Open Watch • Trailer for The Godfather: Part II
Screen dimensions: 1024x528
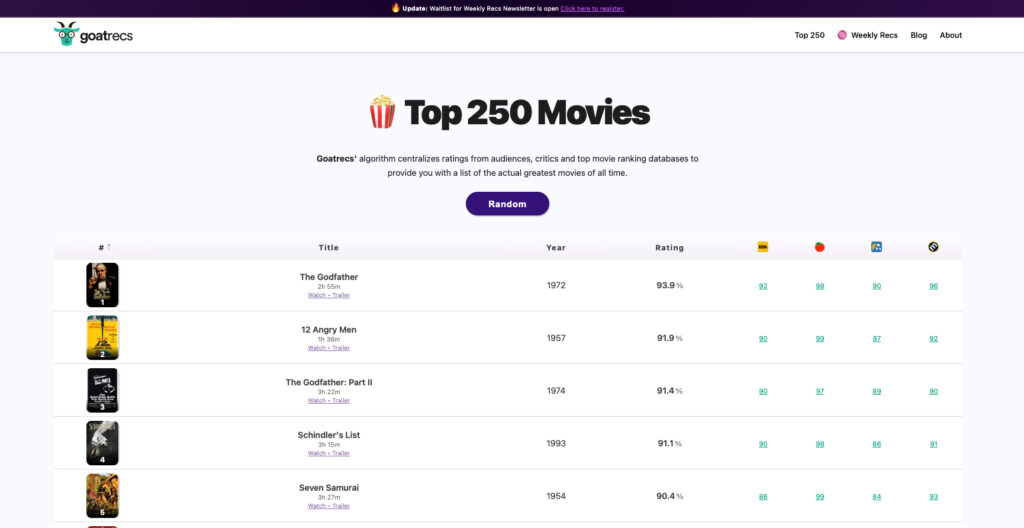pyautogui.click(x=328, y=401)
